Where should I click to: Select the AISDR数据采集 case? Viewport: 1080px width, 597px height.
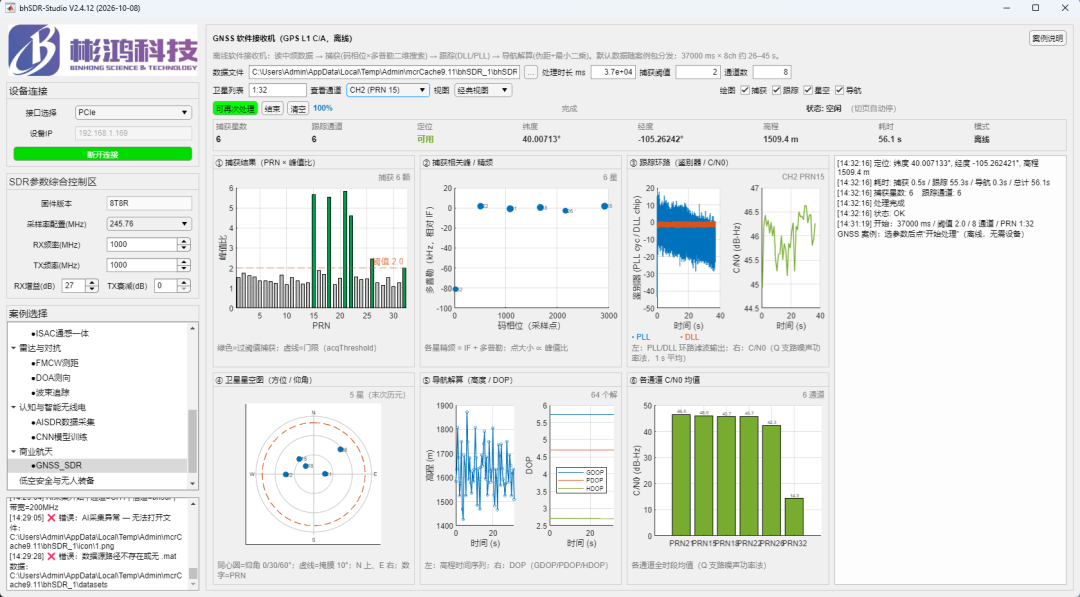pyautogui.click(x=63, y=422)
